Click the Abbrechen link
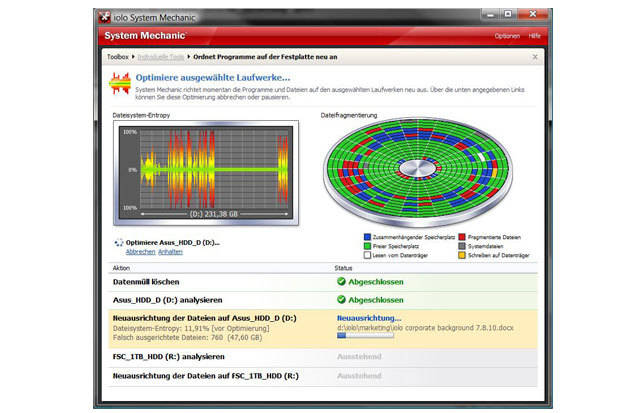 (x=140, y=252)
